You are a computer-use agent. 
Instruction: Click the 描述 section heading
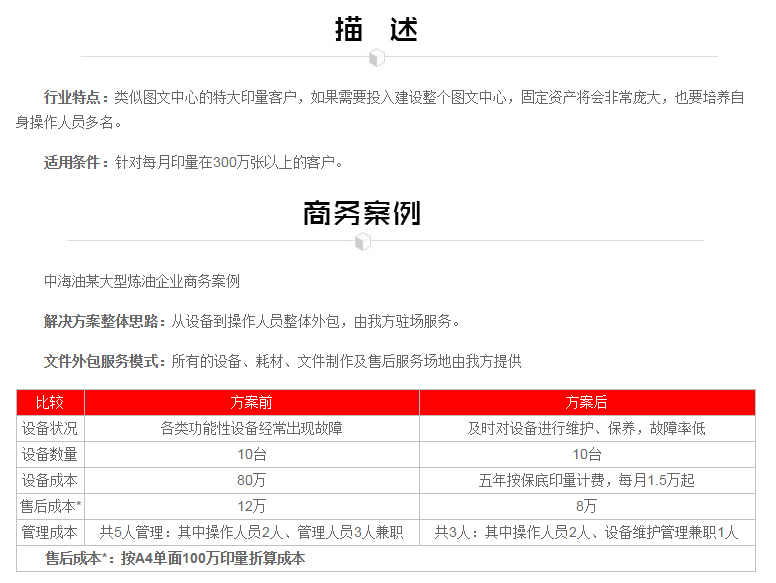pyautogui.click(x=376, y=29)
